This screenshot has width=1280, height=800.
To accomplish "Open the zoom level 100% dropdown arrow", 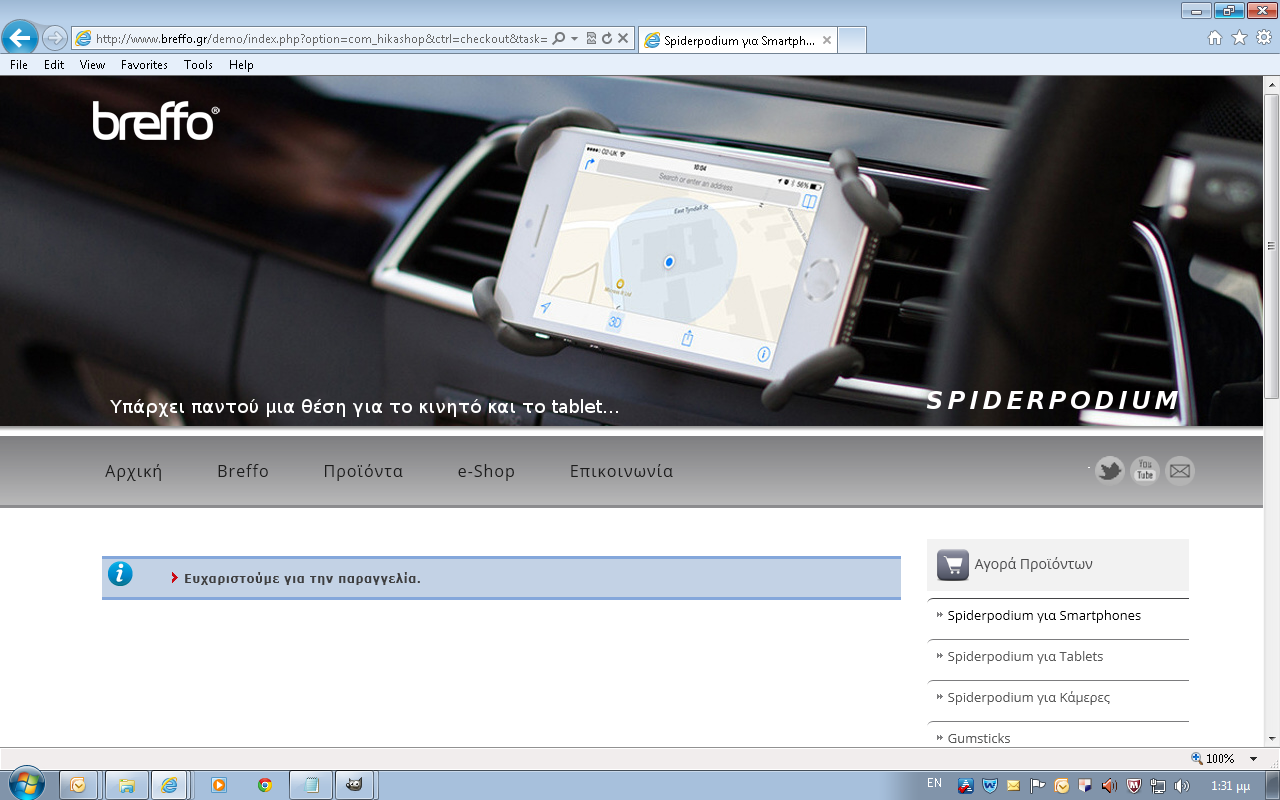I will tap(1254, 759).
